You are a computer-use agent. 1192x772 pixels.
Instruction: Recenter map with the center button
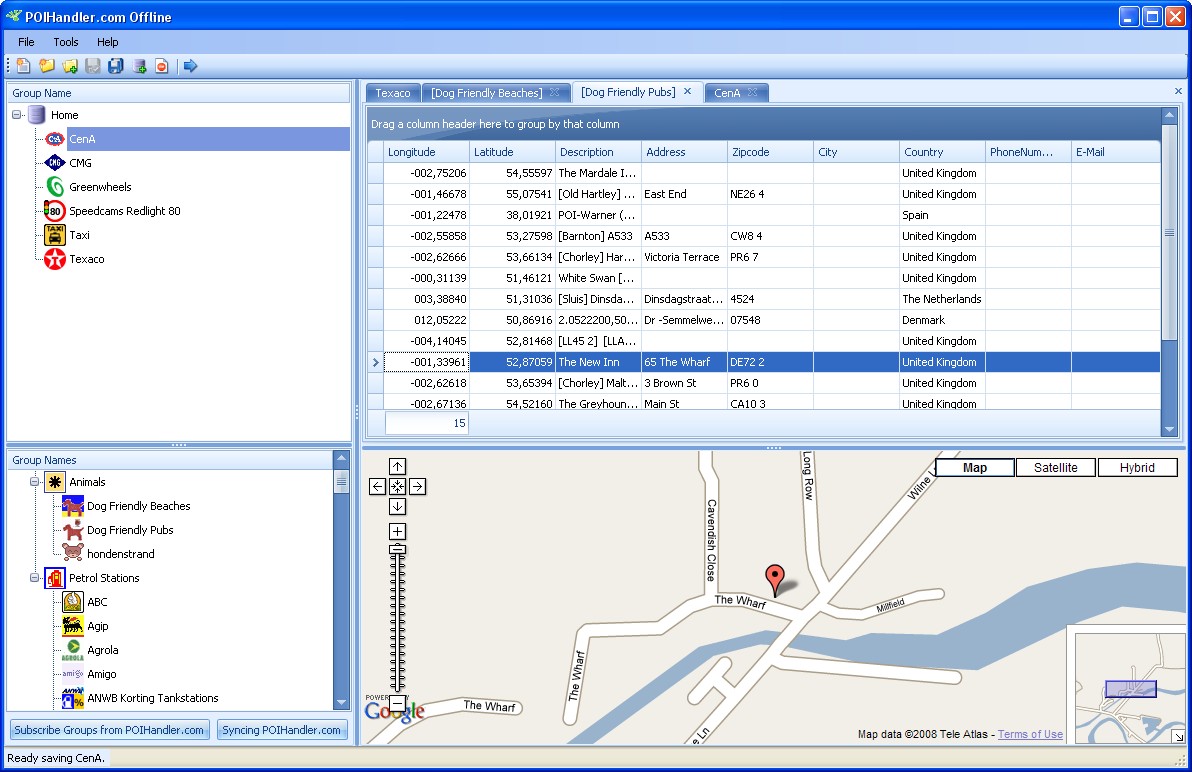(x=398, y=486)
